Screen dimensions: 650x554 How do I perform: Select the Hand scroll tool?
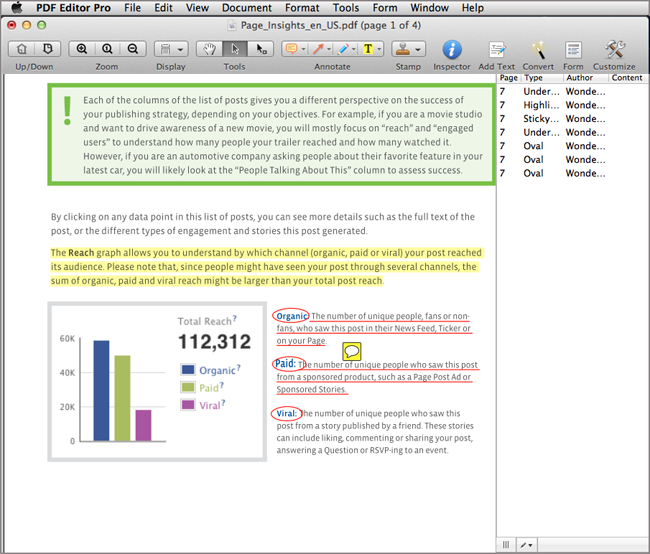click(x=209, y=49)
